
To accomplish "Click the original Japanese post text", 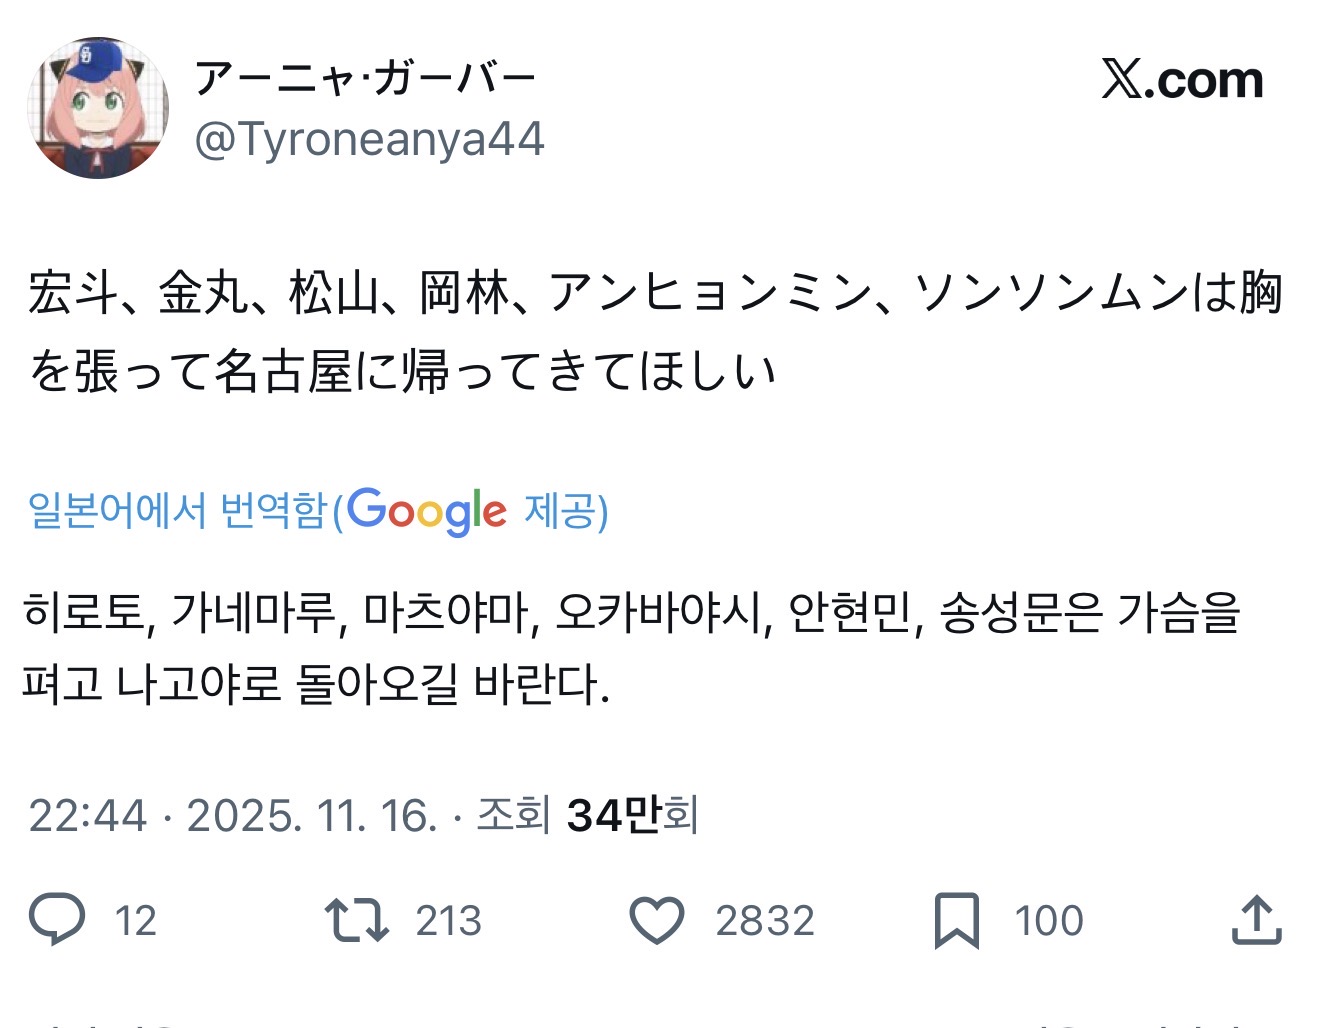I will (x=655, y=332).
